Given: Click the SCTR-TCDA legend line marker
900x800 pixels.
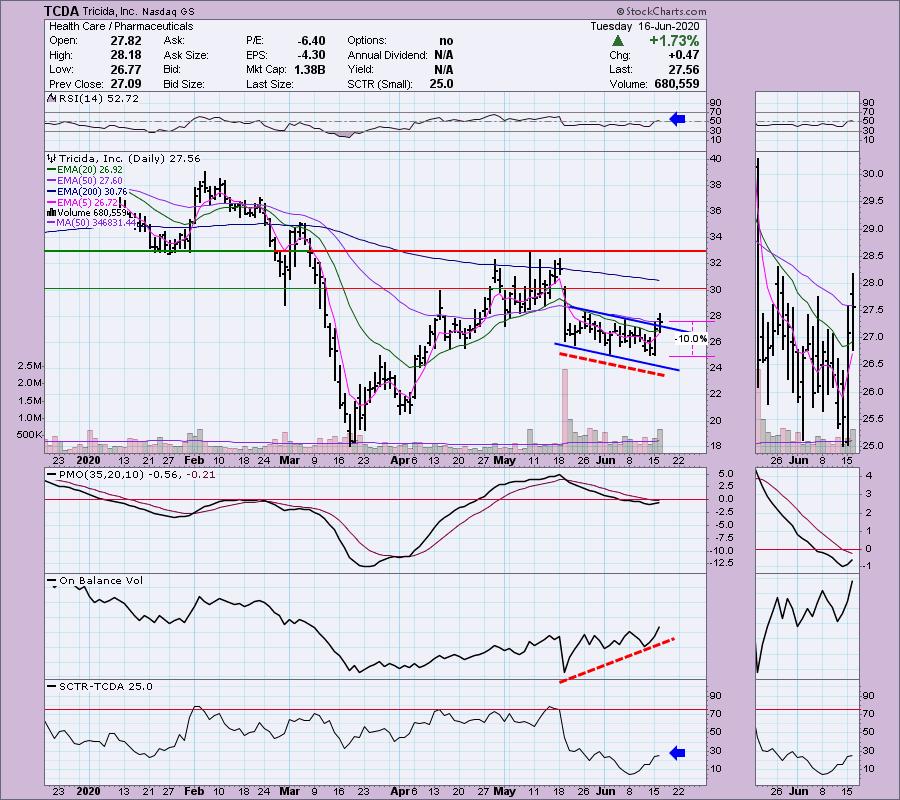Looking at the screenshot, I should 52,686.
